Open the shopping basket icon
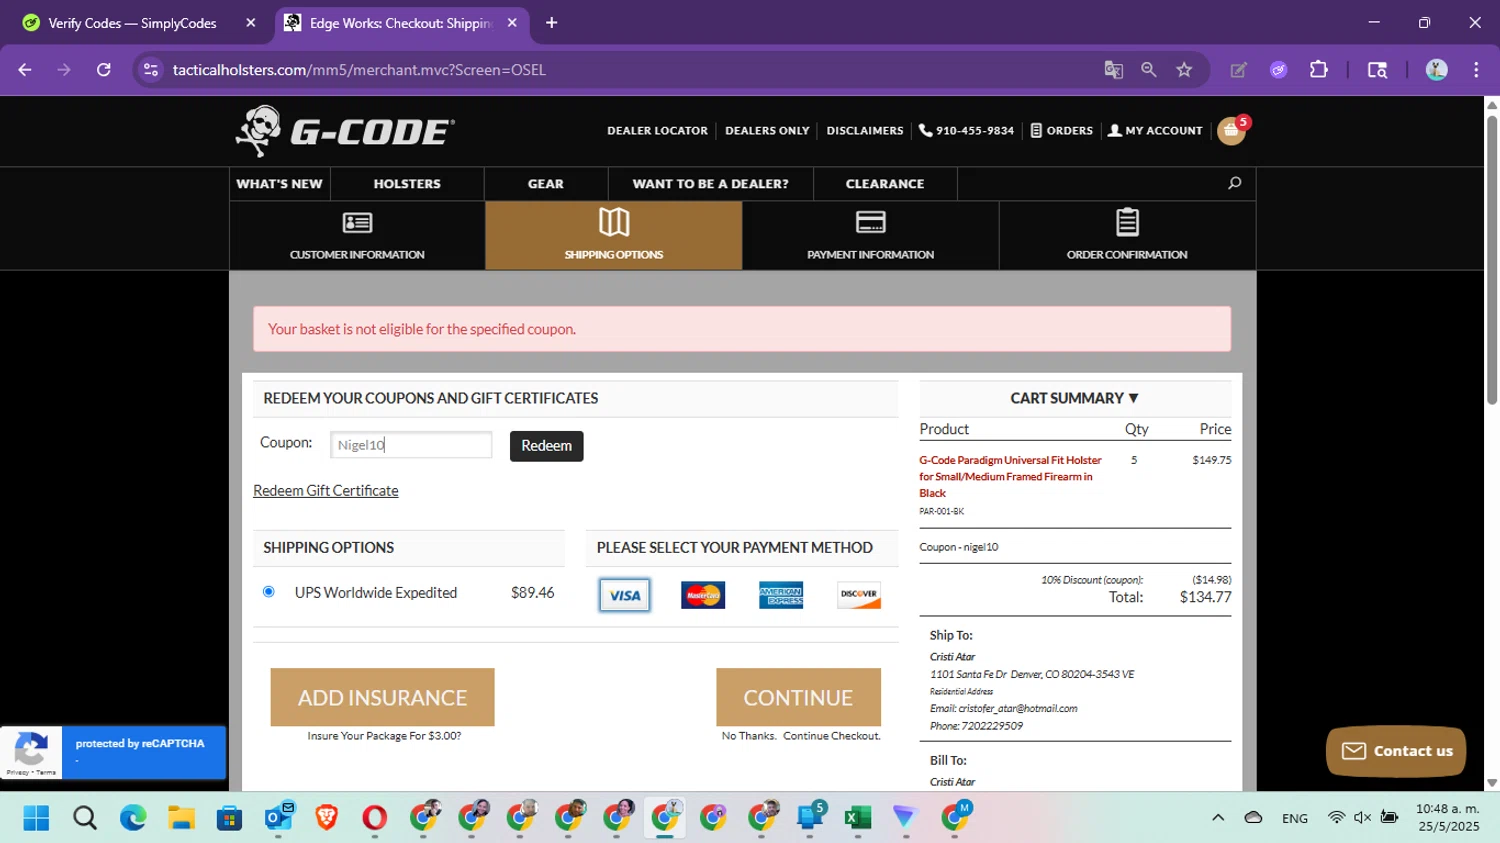This screenshot has width=1500, height=843. coord(1231,131)
